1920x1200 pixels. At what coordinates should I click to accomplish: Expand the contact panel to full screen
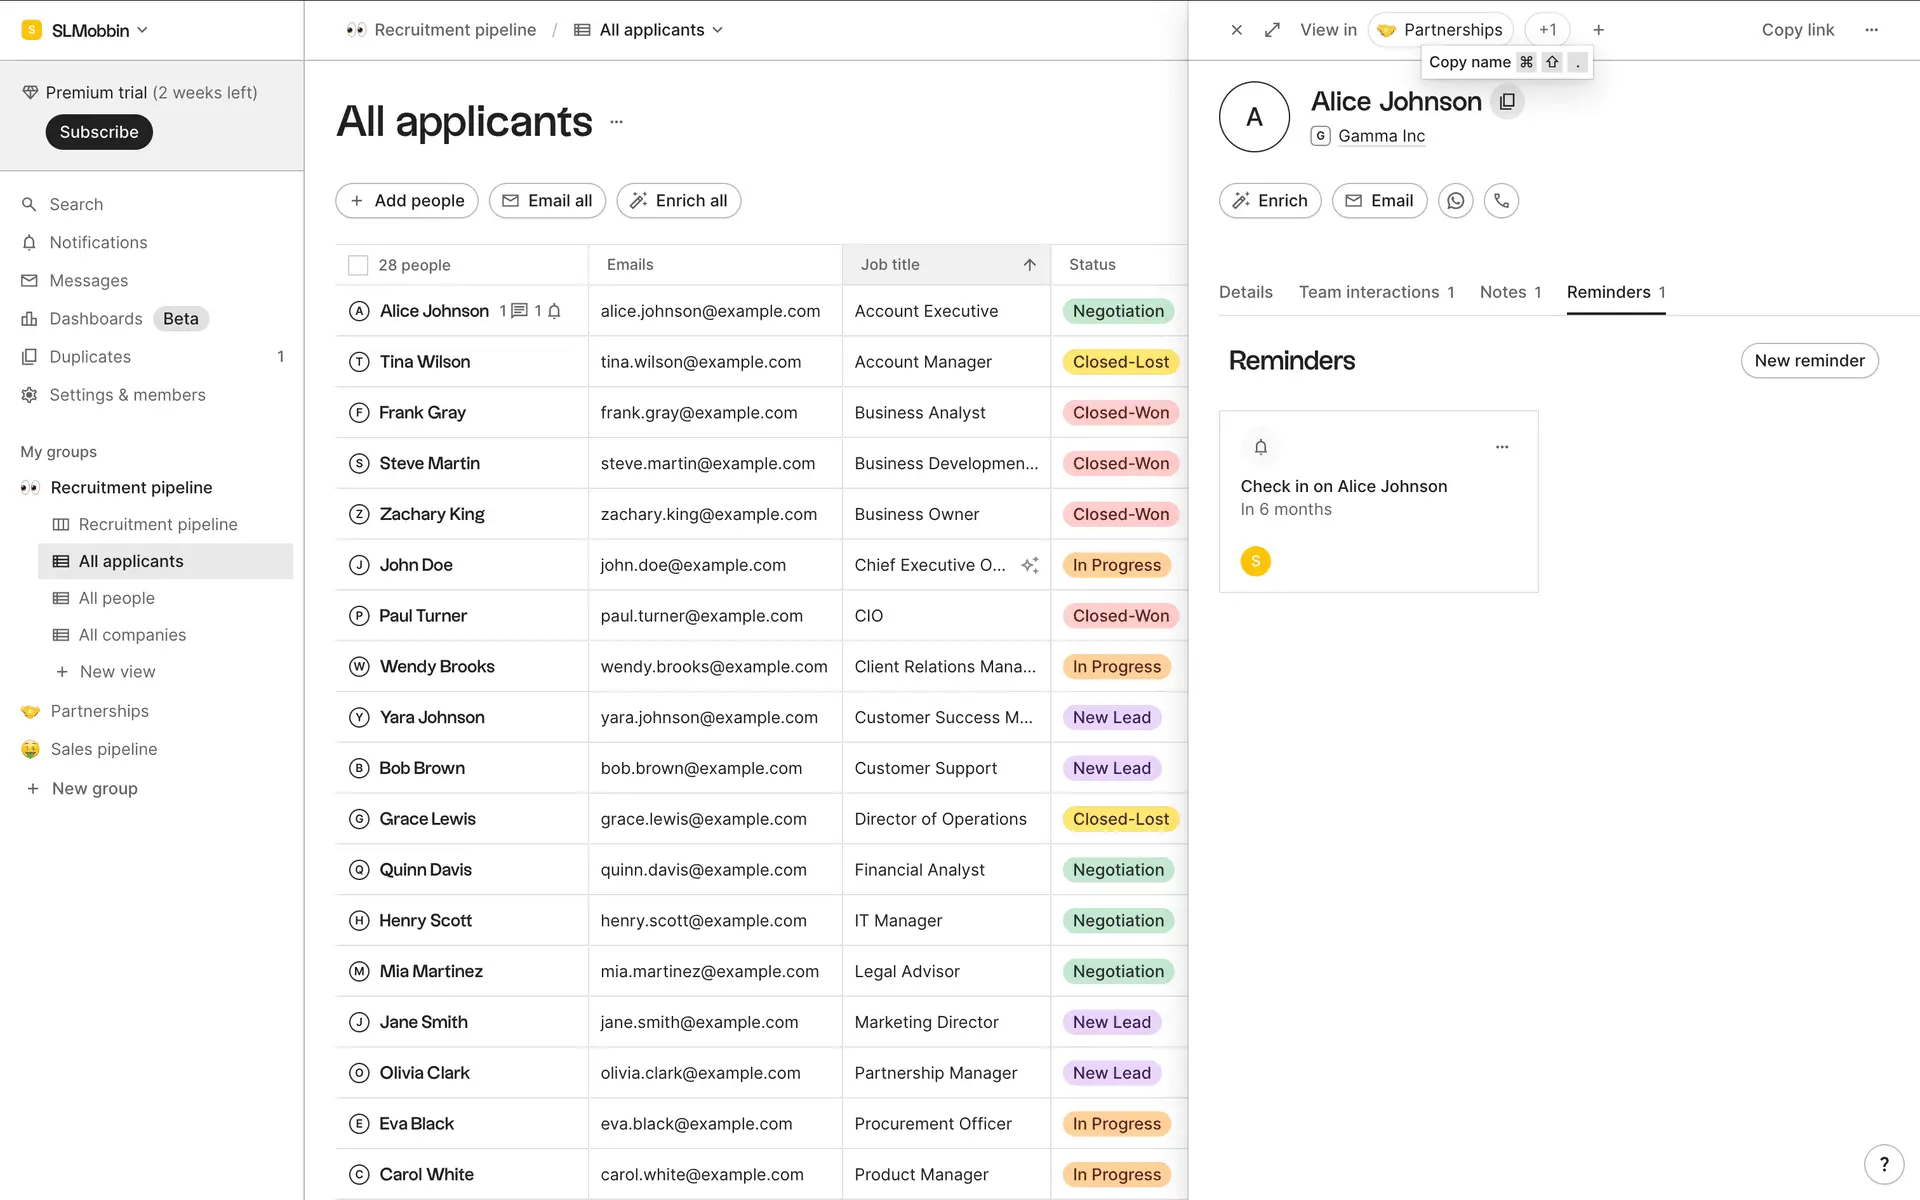(x=1272, y=30)
